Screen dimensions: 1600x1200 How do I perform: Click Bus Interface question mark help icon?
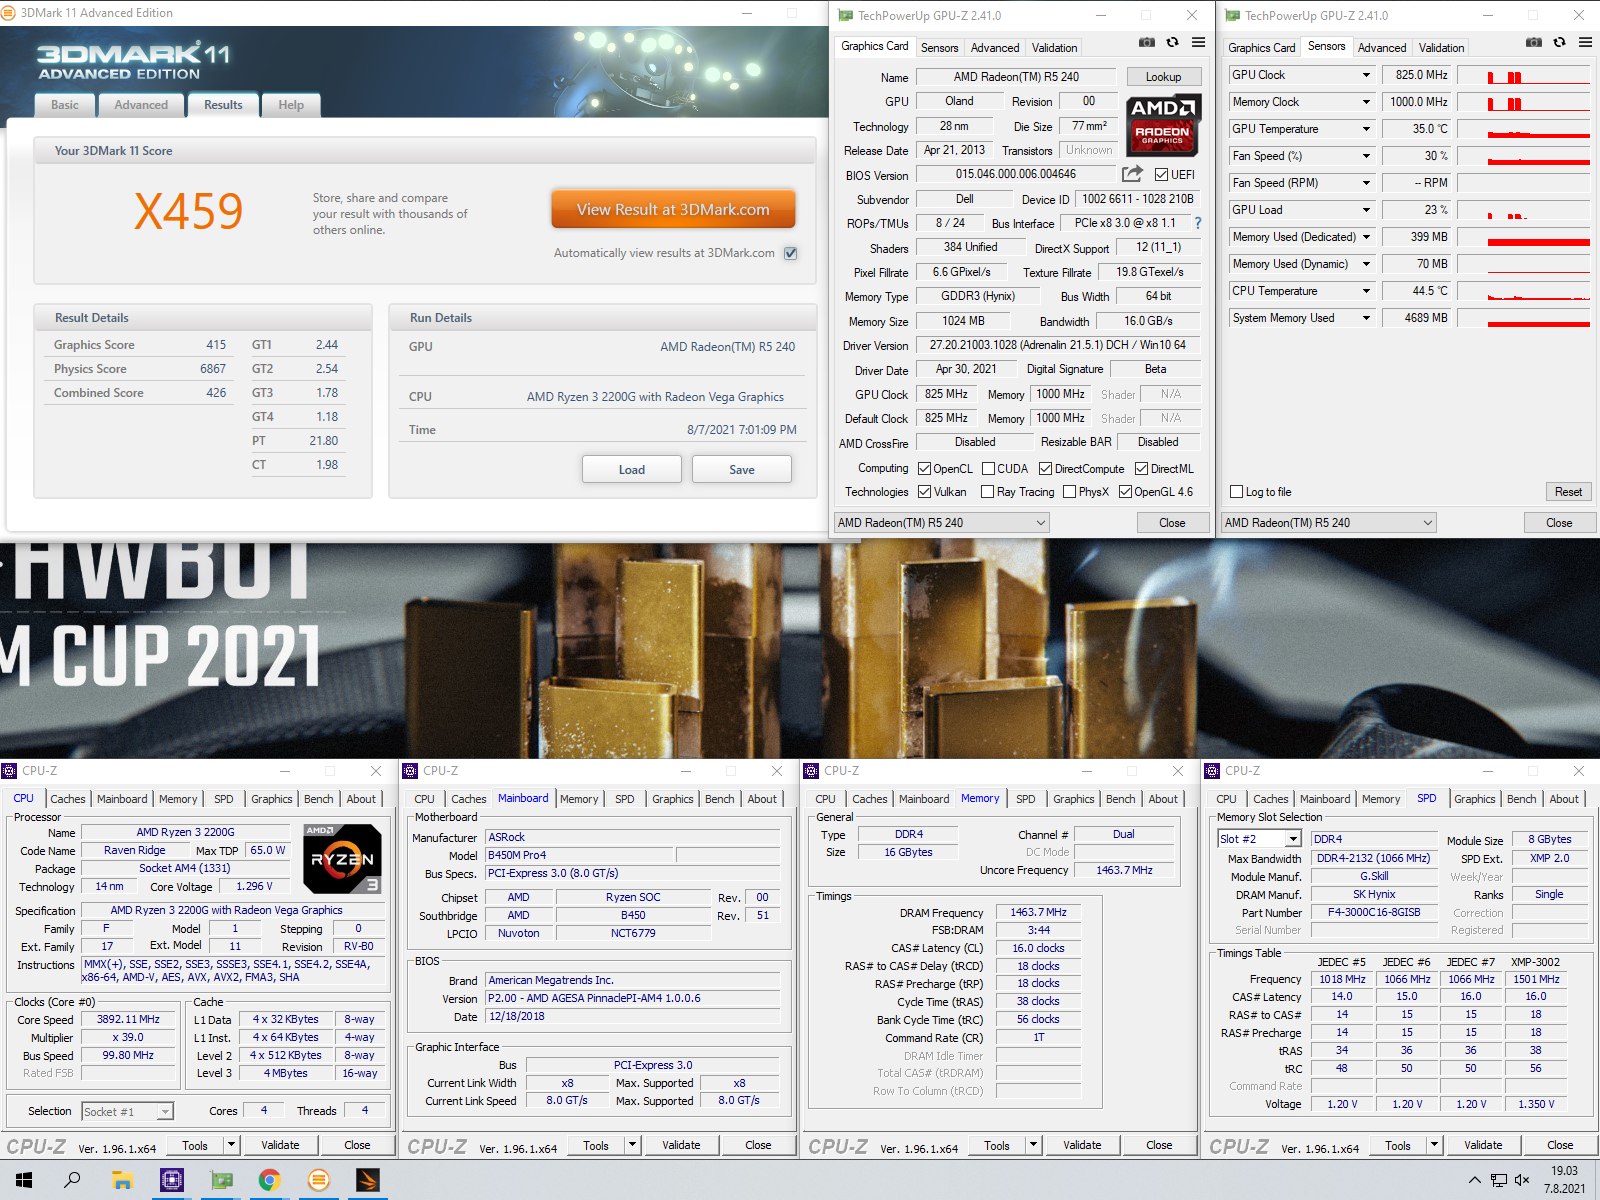1197,223
